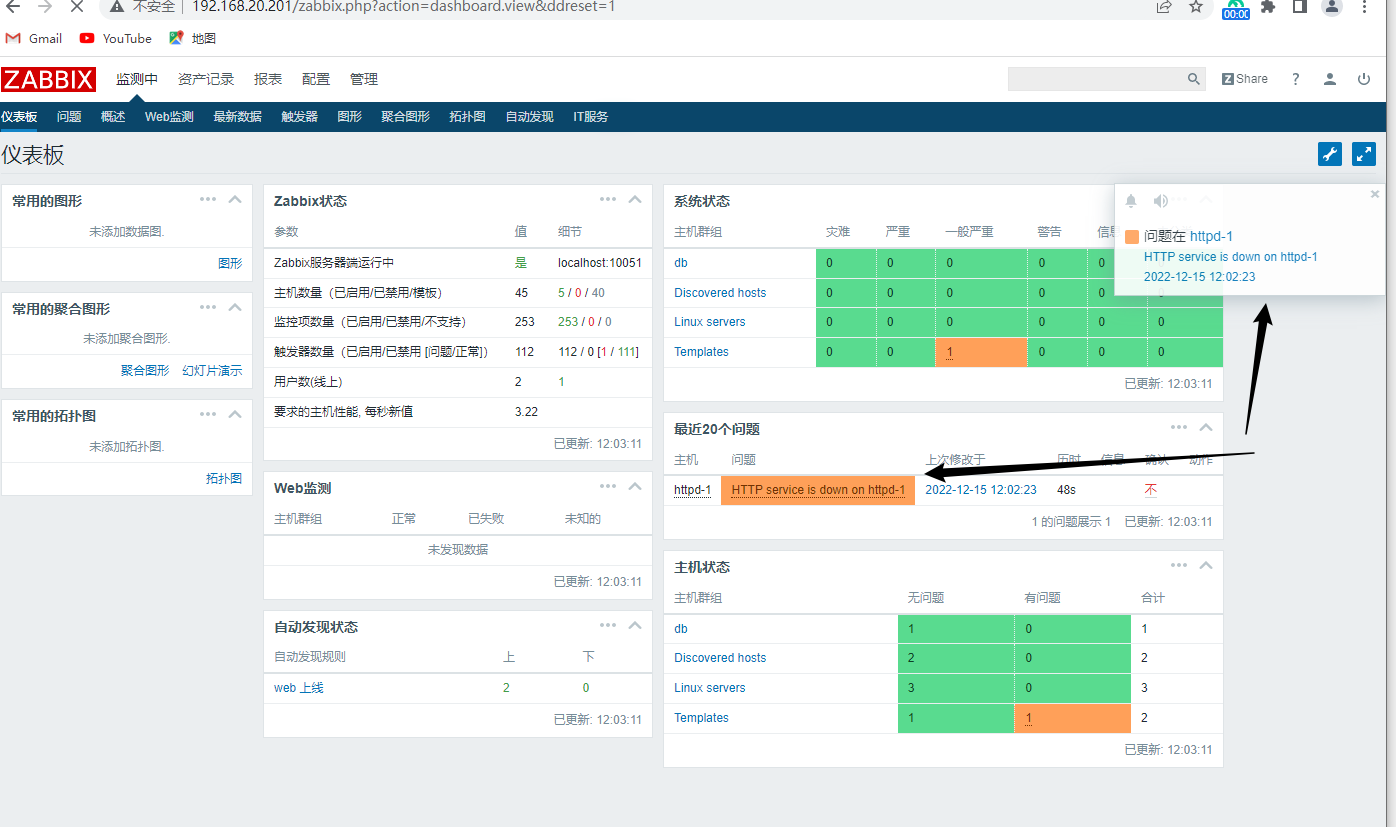Close the httpd-1 problem notification popup

click(x=1374, y=194)
